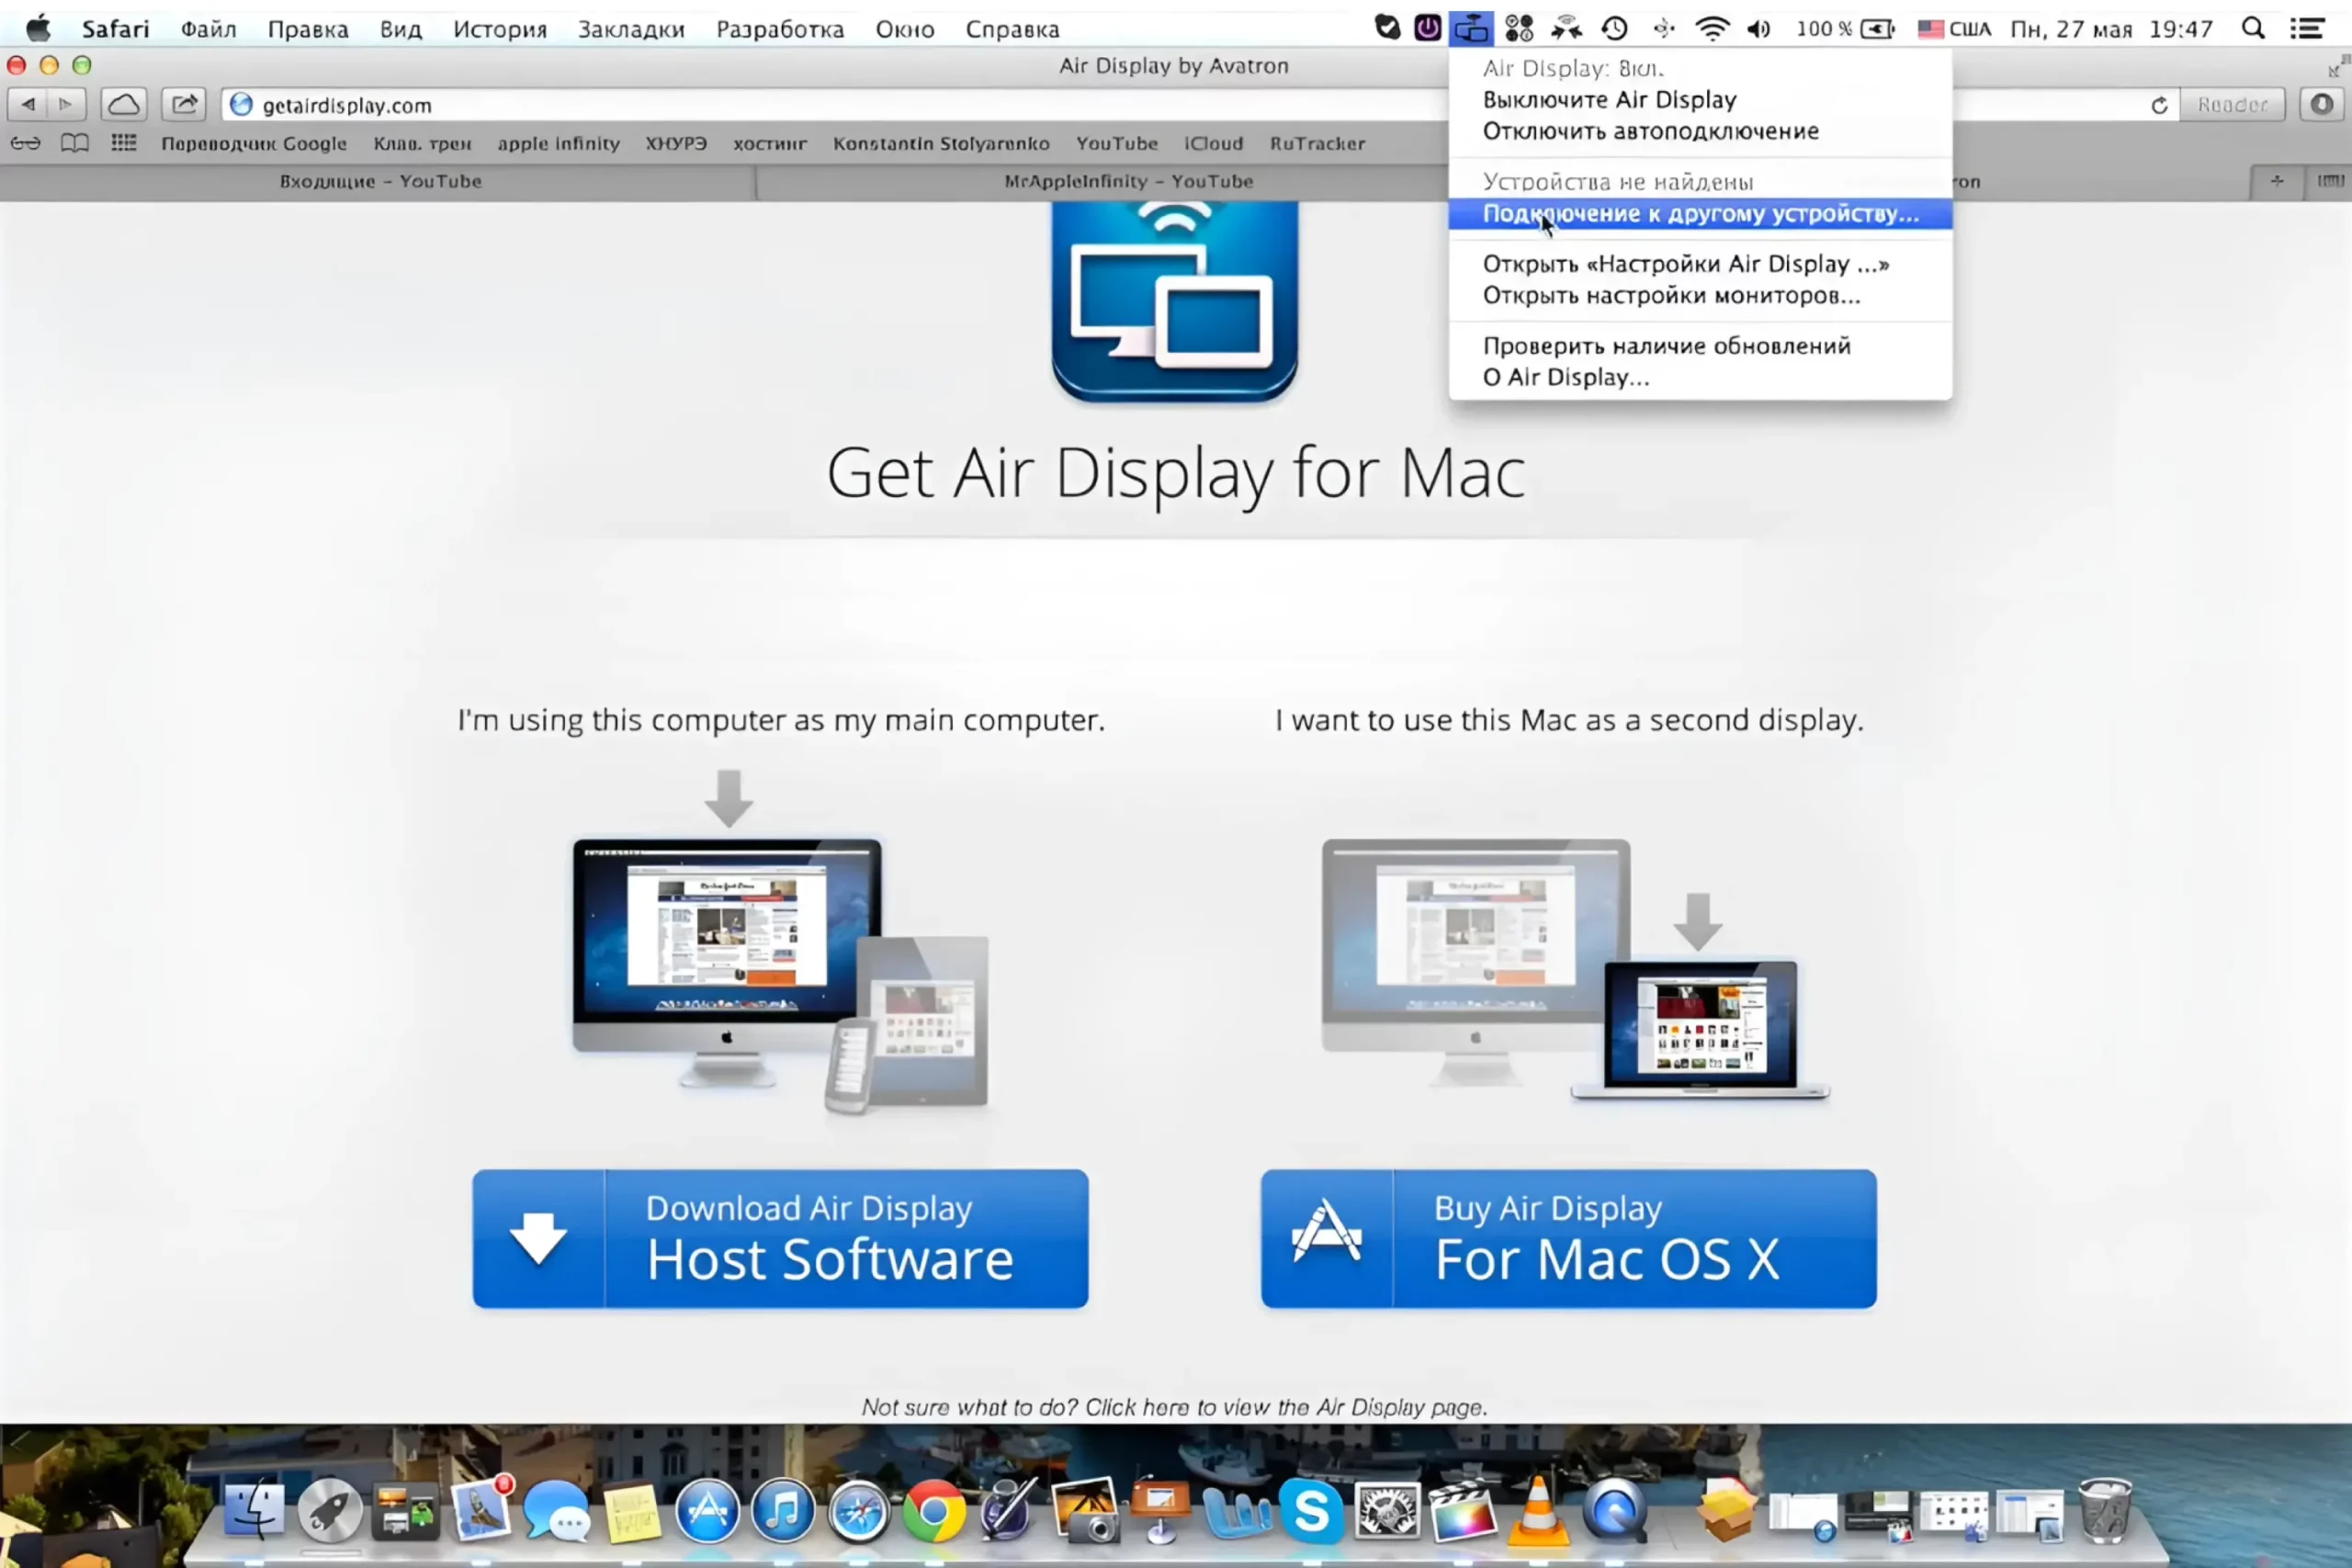
Task: Open the iCloud tabs cloud icon
Action: [124, 104]
